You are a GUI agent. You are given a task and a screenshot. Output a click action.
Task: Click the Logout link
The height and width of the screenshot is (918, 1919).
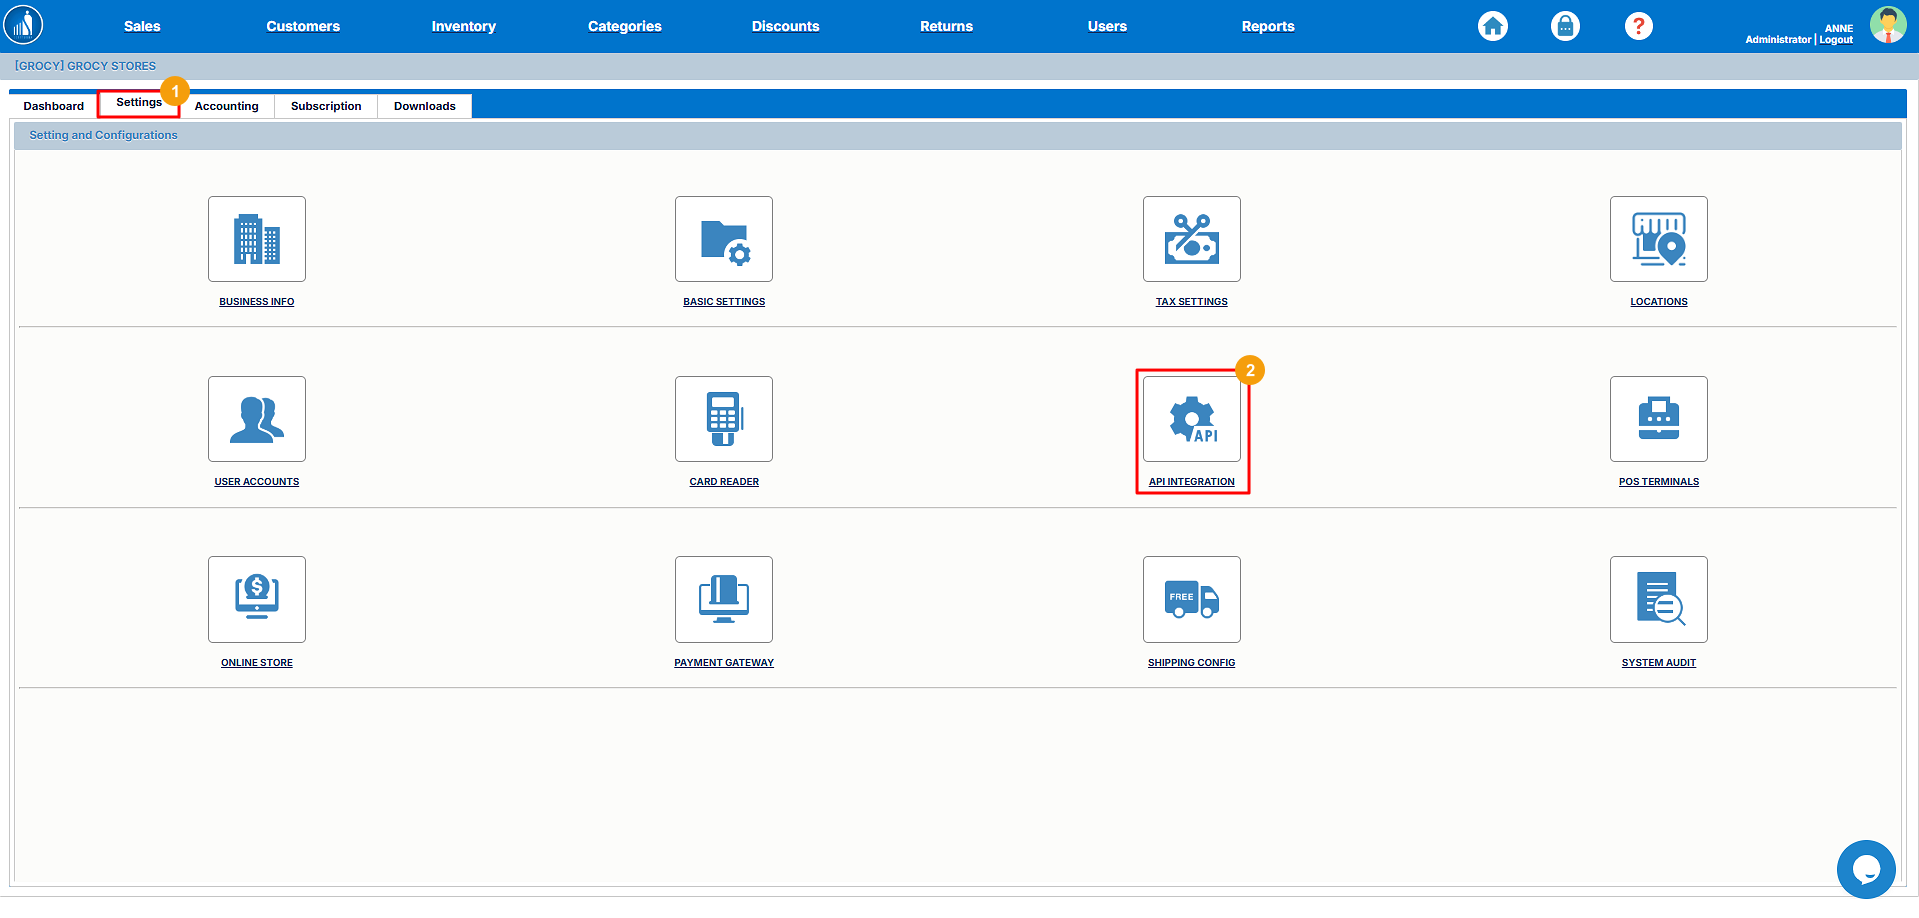pyautogui.click(x=1836, y=40)
